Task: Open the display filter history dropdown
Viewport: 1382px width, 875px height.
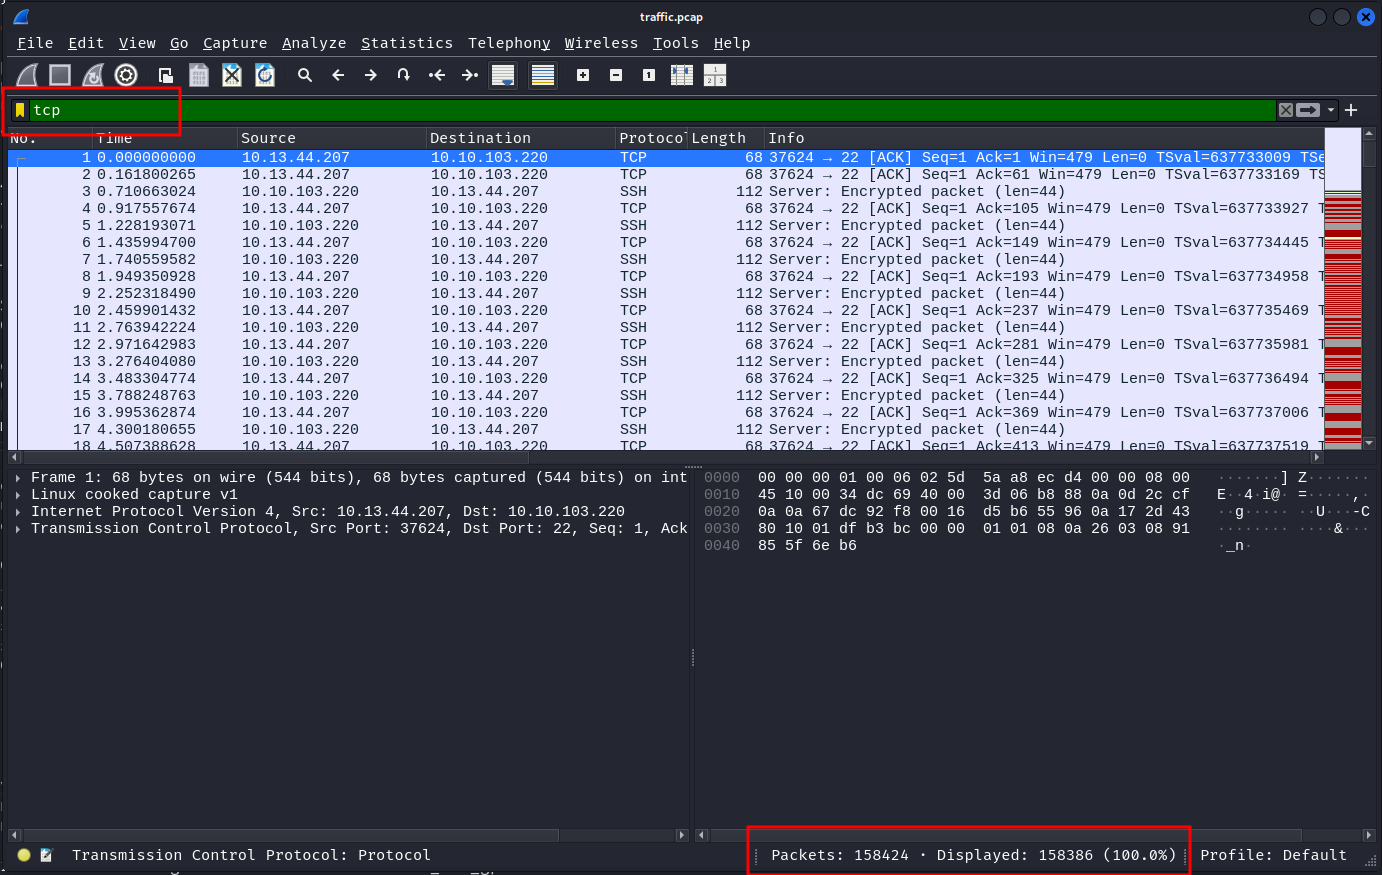Action: (x=1331, y=110)
